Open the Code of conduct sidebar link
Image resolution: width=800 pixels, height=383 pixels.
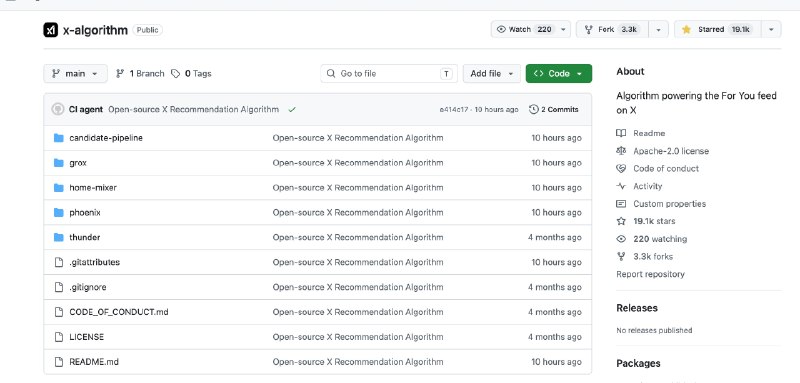click(x=666, y=168)
